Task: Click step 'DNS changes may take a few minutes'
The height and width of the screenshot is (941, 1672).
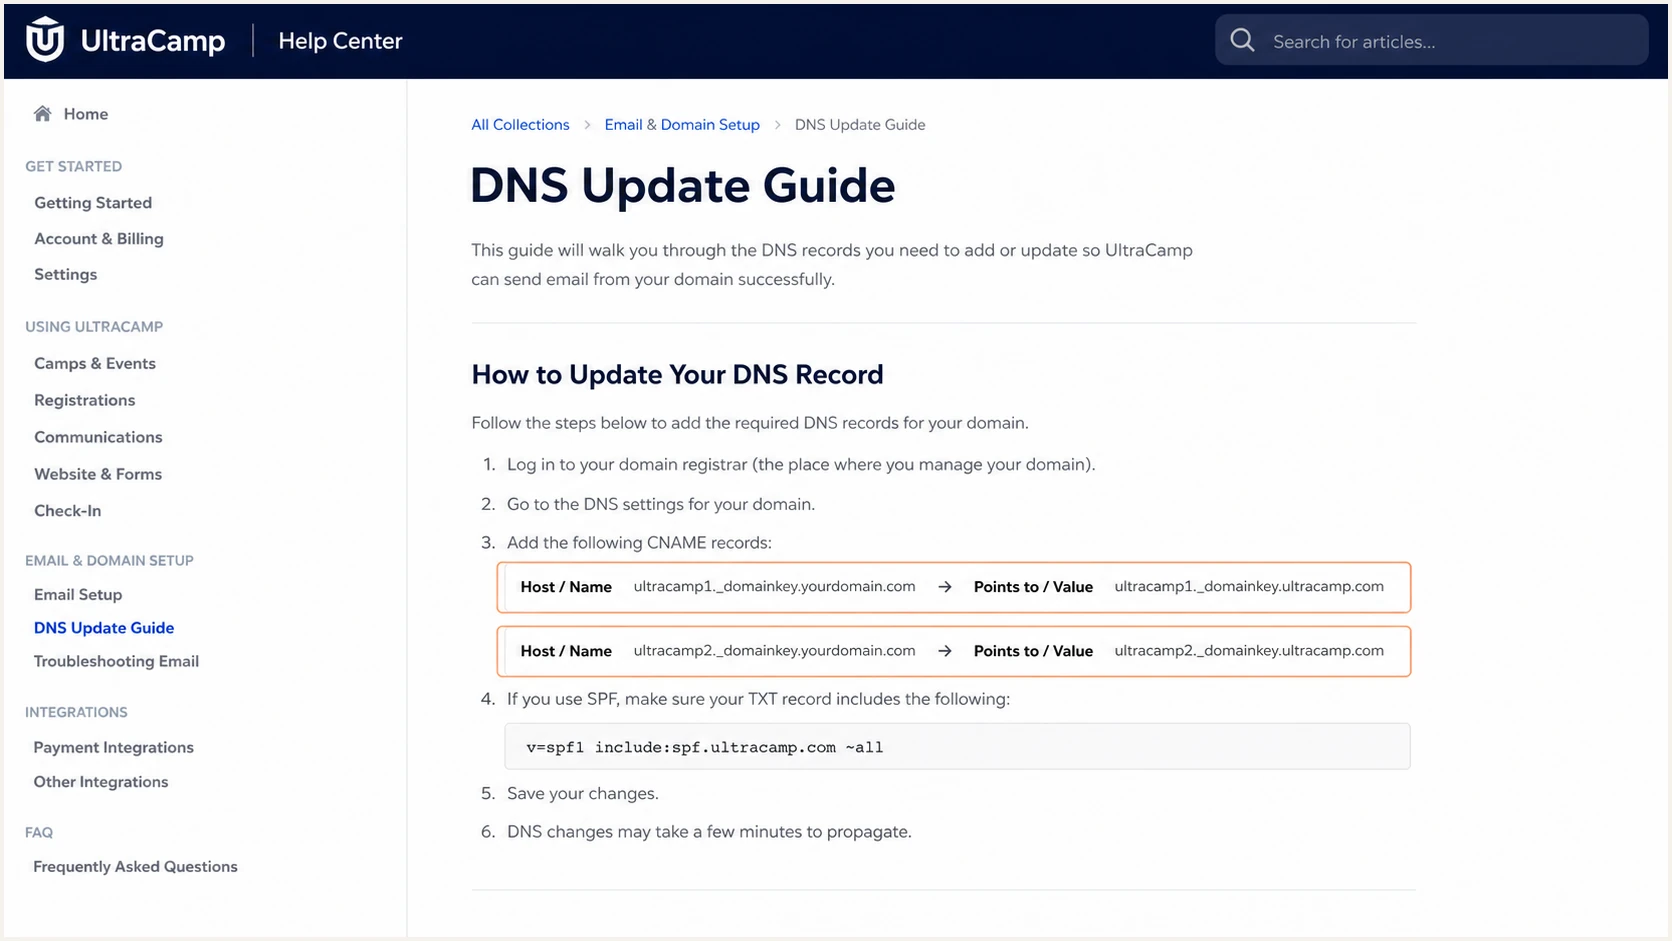Action: click(709, 832)
